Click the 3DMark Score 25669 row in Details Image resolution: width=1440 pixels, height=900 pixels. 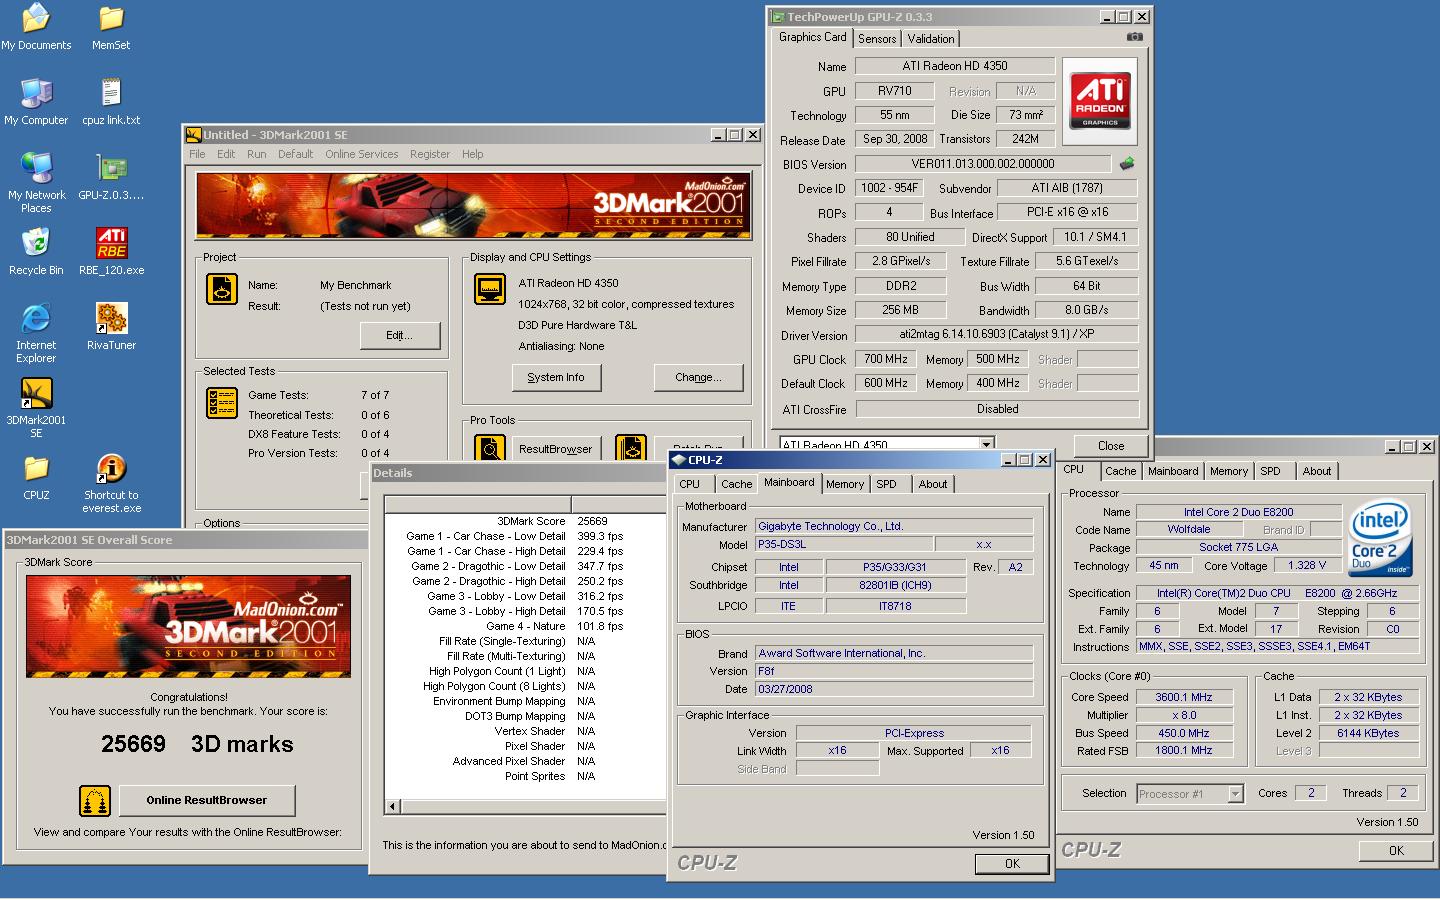525,521
